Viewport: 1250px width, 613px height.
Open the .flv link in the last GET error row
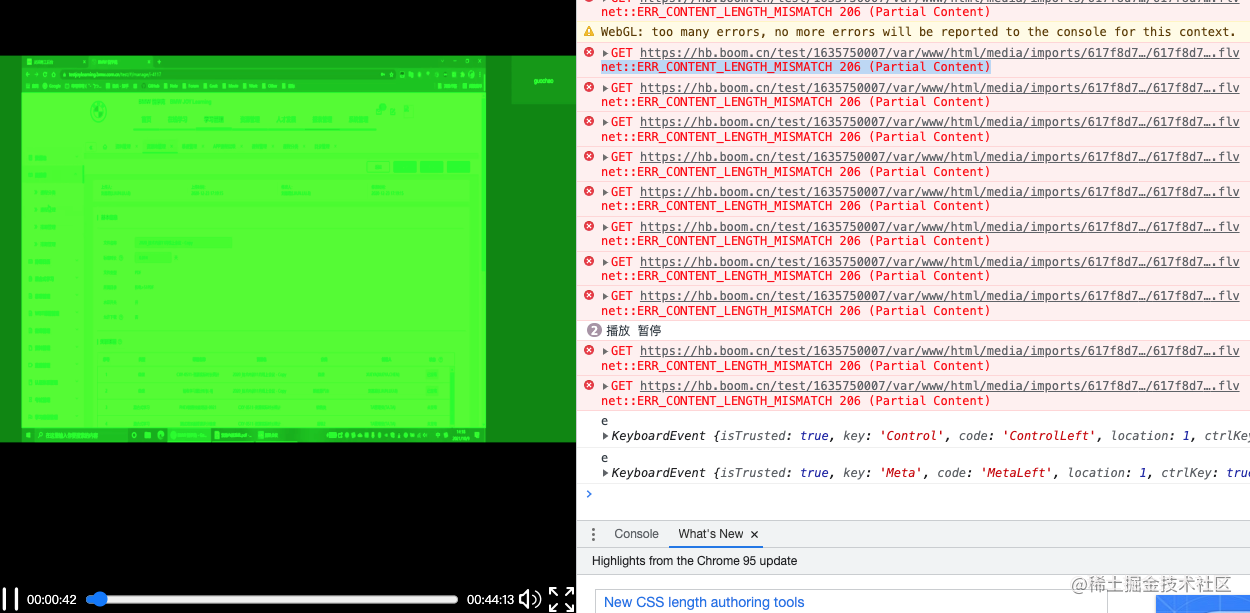click(x=939, y=386)
